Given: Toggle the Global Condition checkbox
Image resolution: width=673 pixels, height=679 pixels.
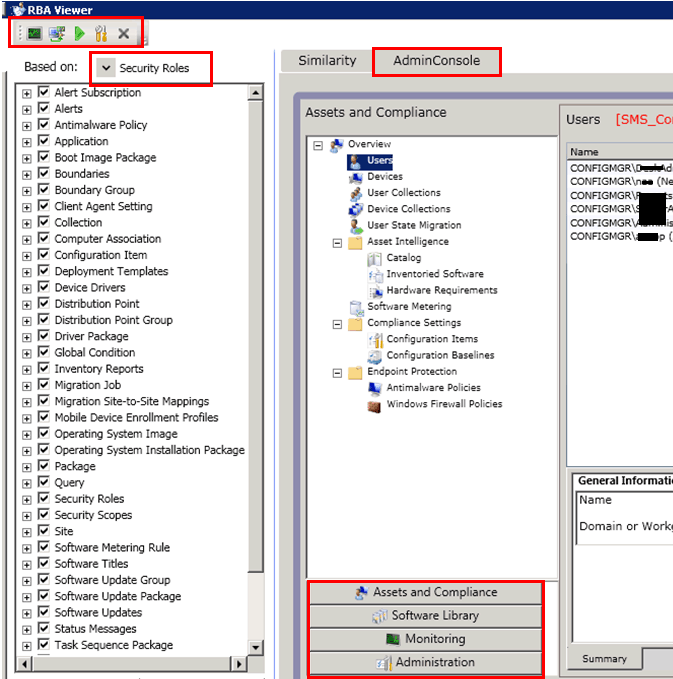Looking at the screenshot, I should (x=44, y=351).
